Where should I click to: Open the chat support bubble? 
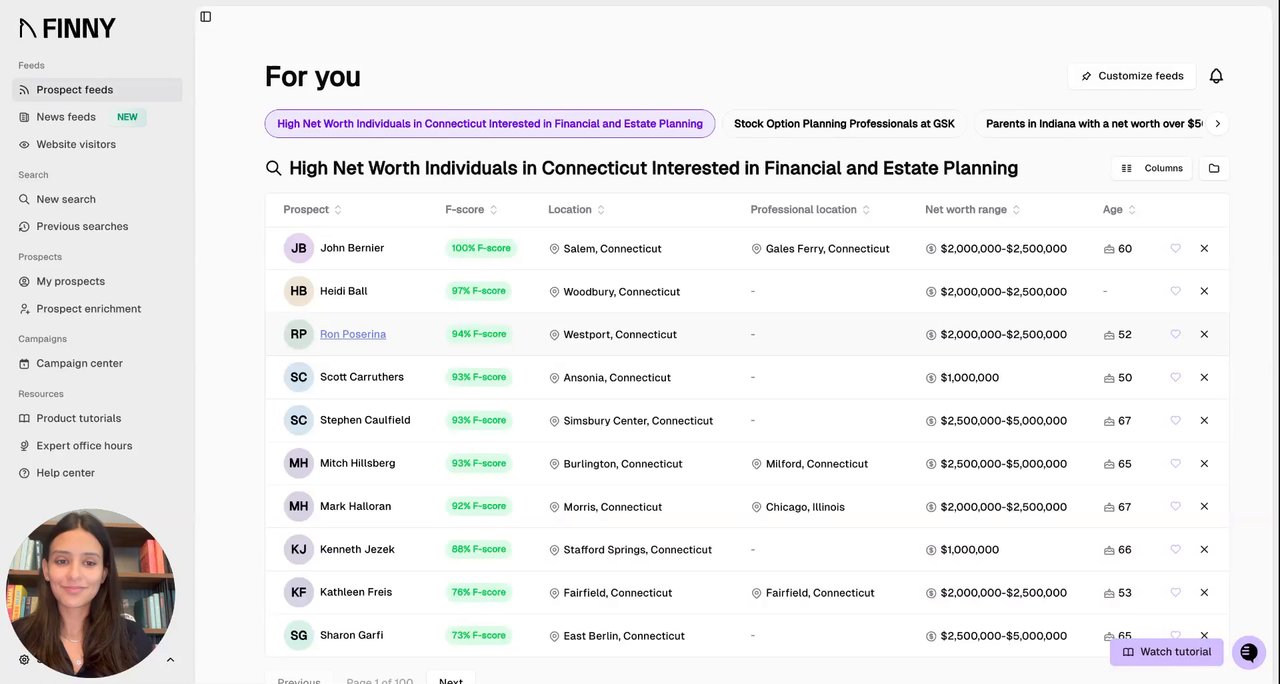click(x=1248, y=652)
